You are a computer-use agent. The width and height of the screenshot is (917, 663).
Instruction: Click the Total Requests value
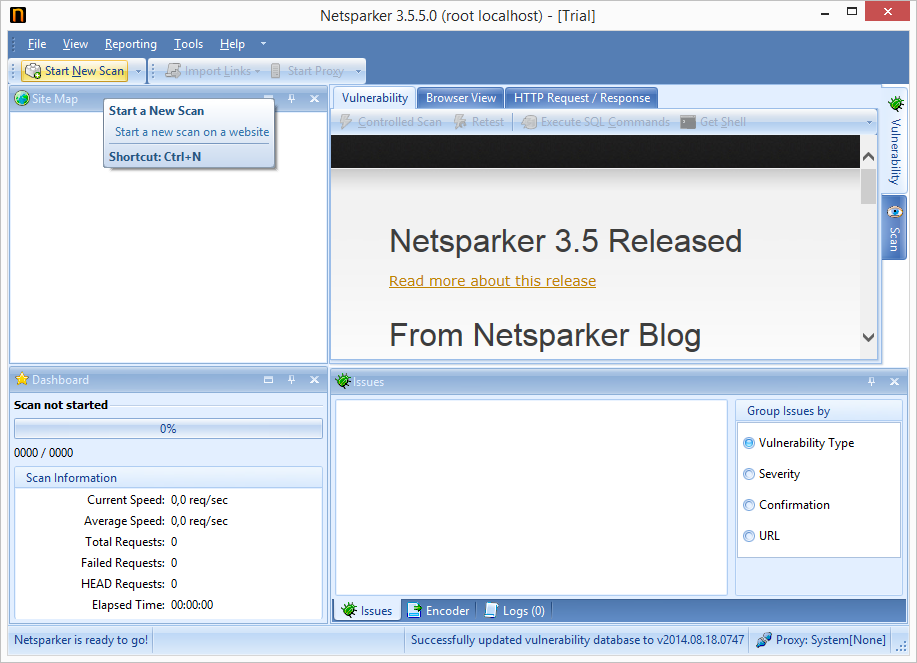(174, 542)
